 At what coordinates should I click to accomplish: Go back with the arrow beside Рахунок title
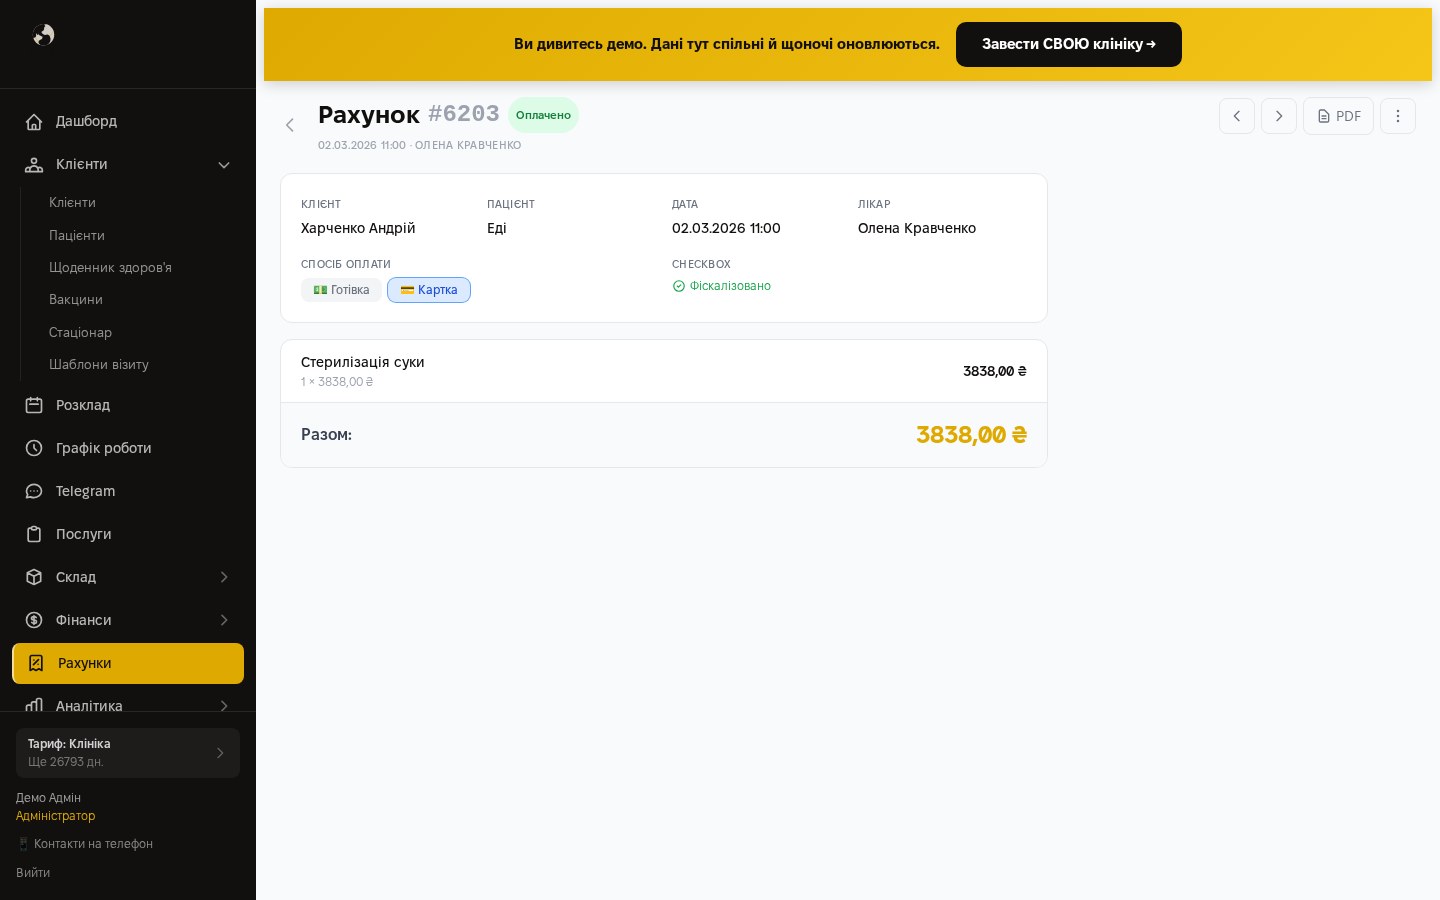pos(290,125)
